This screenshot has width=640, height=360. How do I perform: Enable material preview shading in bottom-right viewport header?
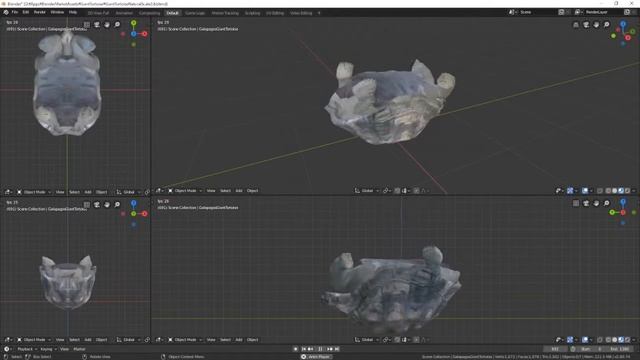[621, 340]
